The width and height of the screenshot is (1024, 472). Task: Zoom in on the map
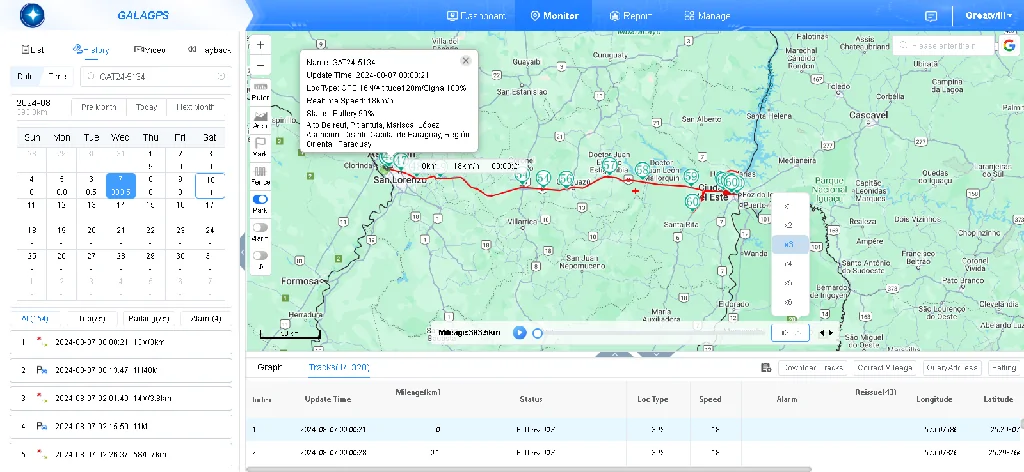pyautogui.click(x=260, y=45)
